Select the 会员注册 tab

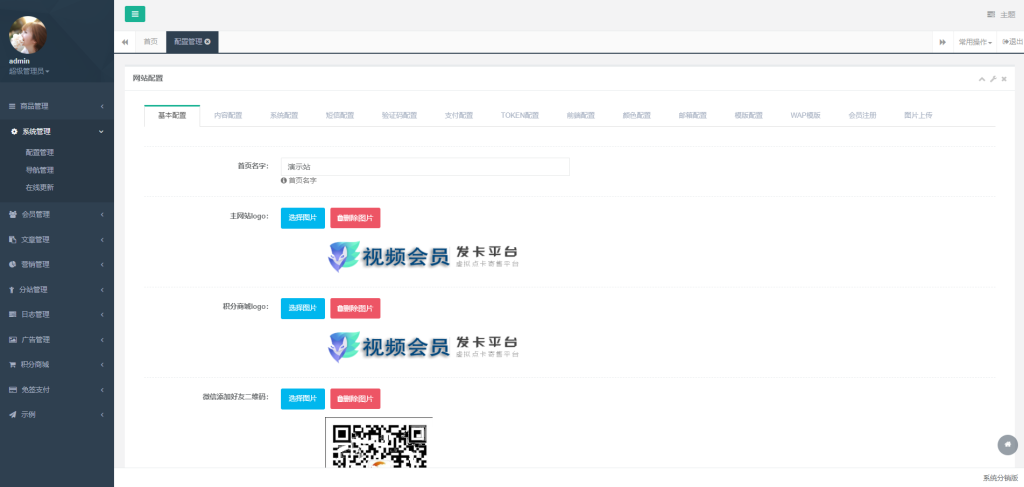point(862,116)
